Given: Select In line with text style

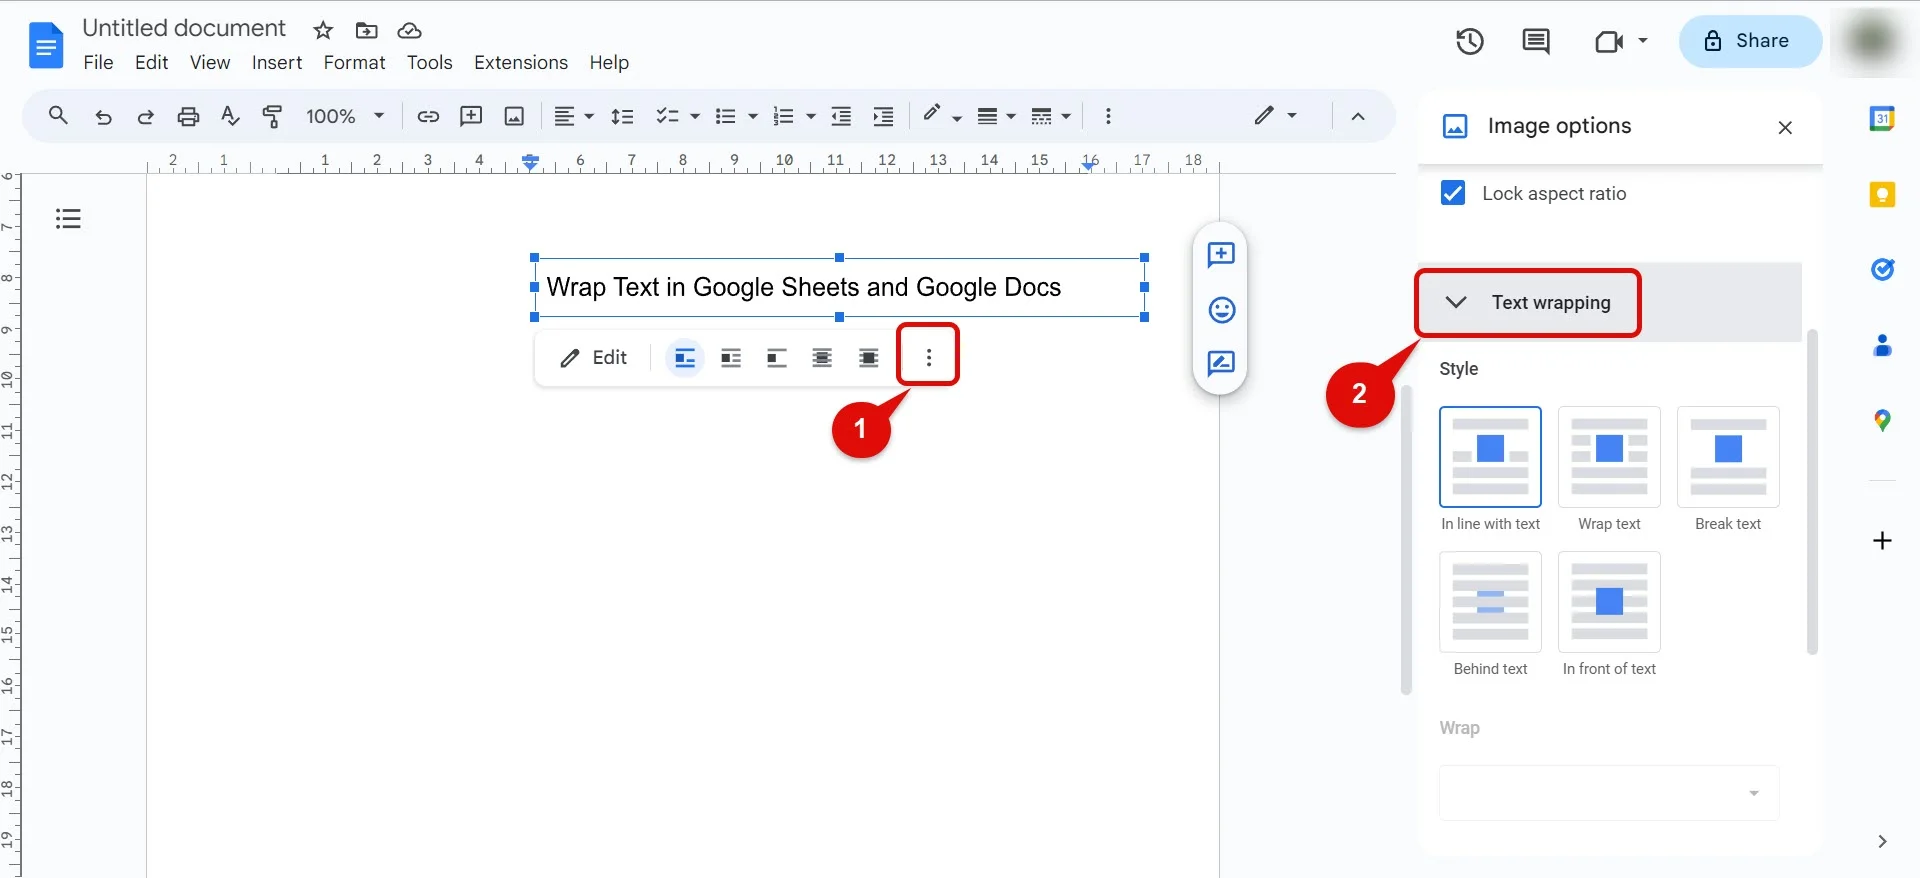Looking at the screenshot, I should click(x=1490, y=457).
